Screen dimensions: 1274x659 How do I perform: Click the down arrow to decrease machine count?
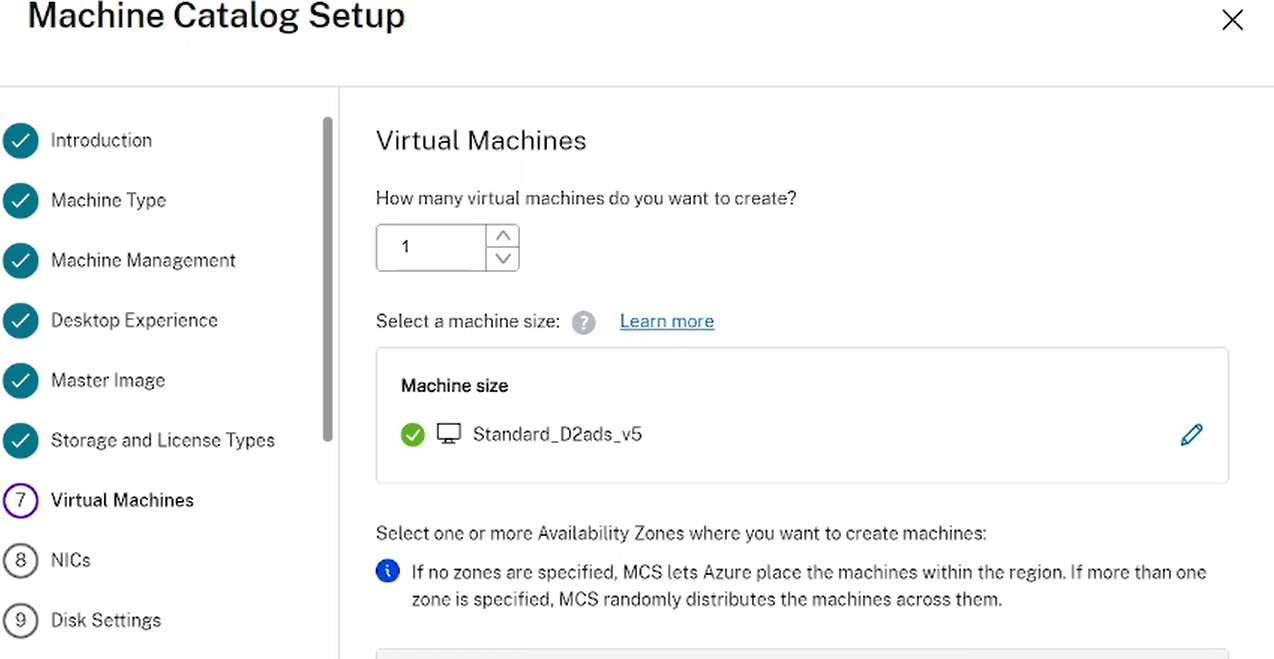click(503, 259)
